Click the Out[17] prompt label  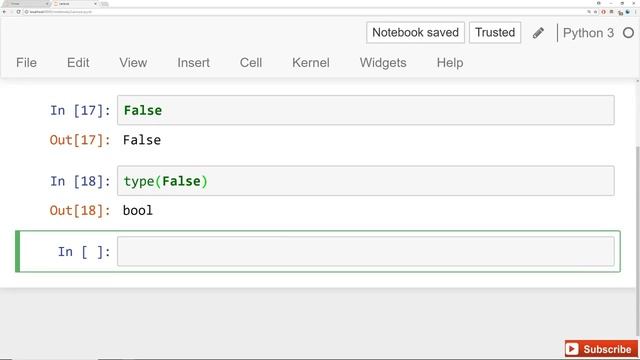pos(80,140)
